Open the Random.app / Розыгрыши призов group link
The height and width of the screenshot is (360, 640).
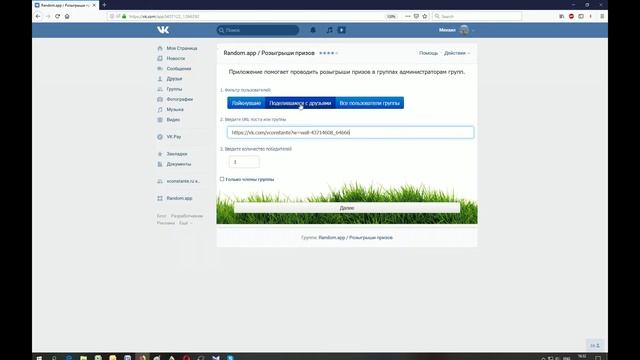coord(356,238)
